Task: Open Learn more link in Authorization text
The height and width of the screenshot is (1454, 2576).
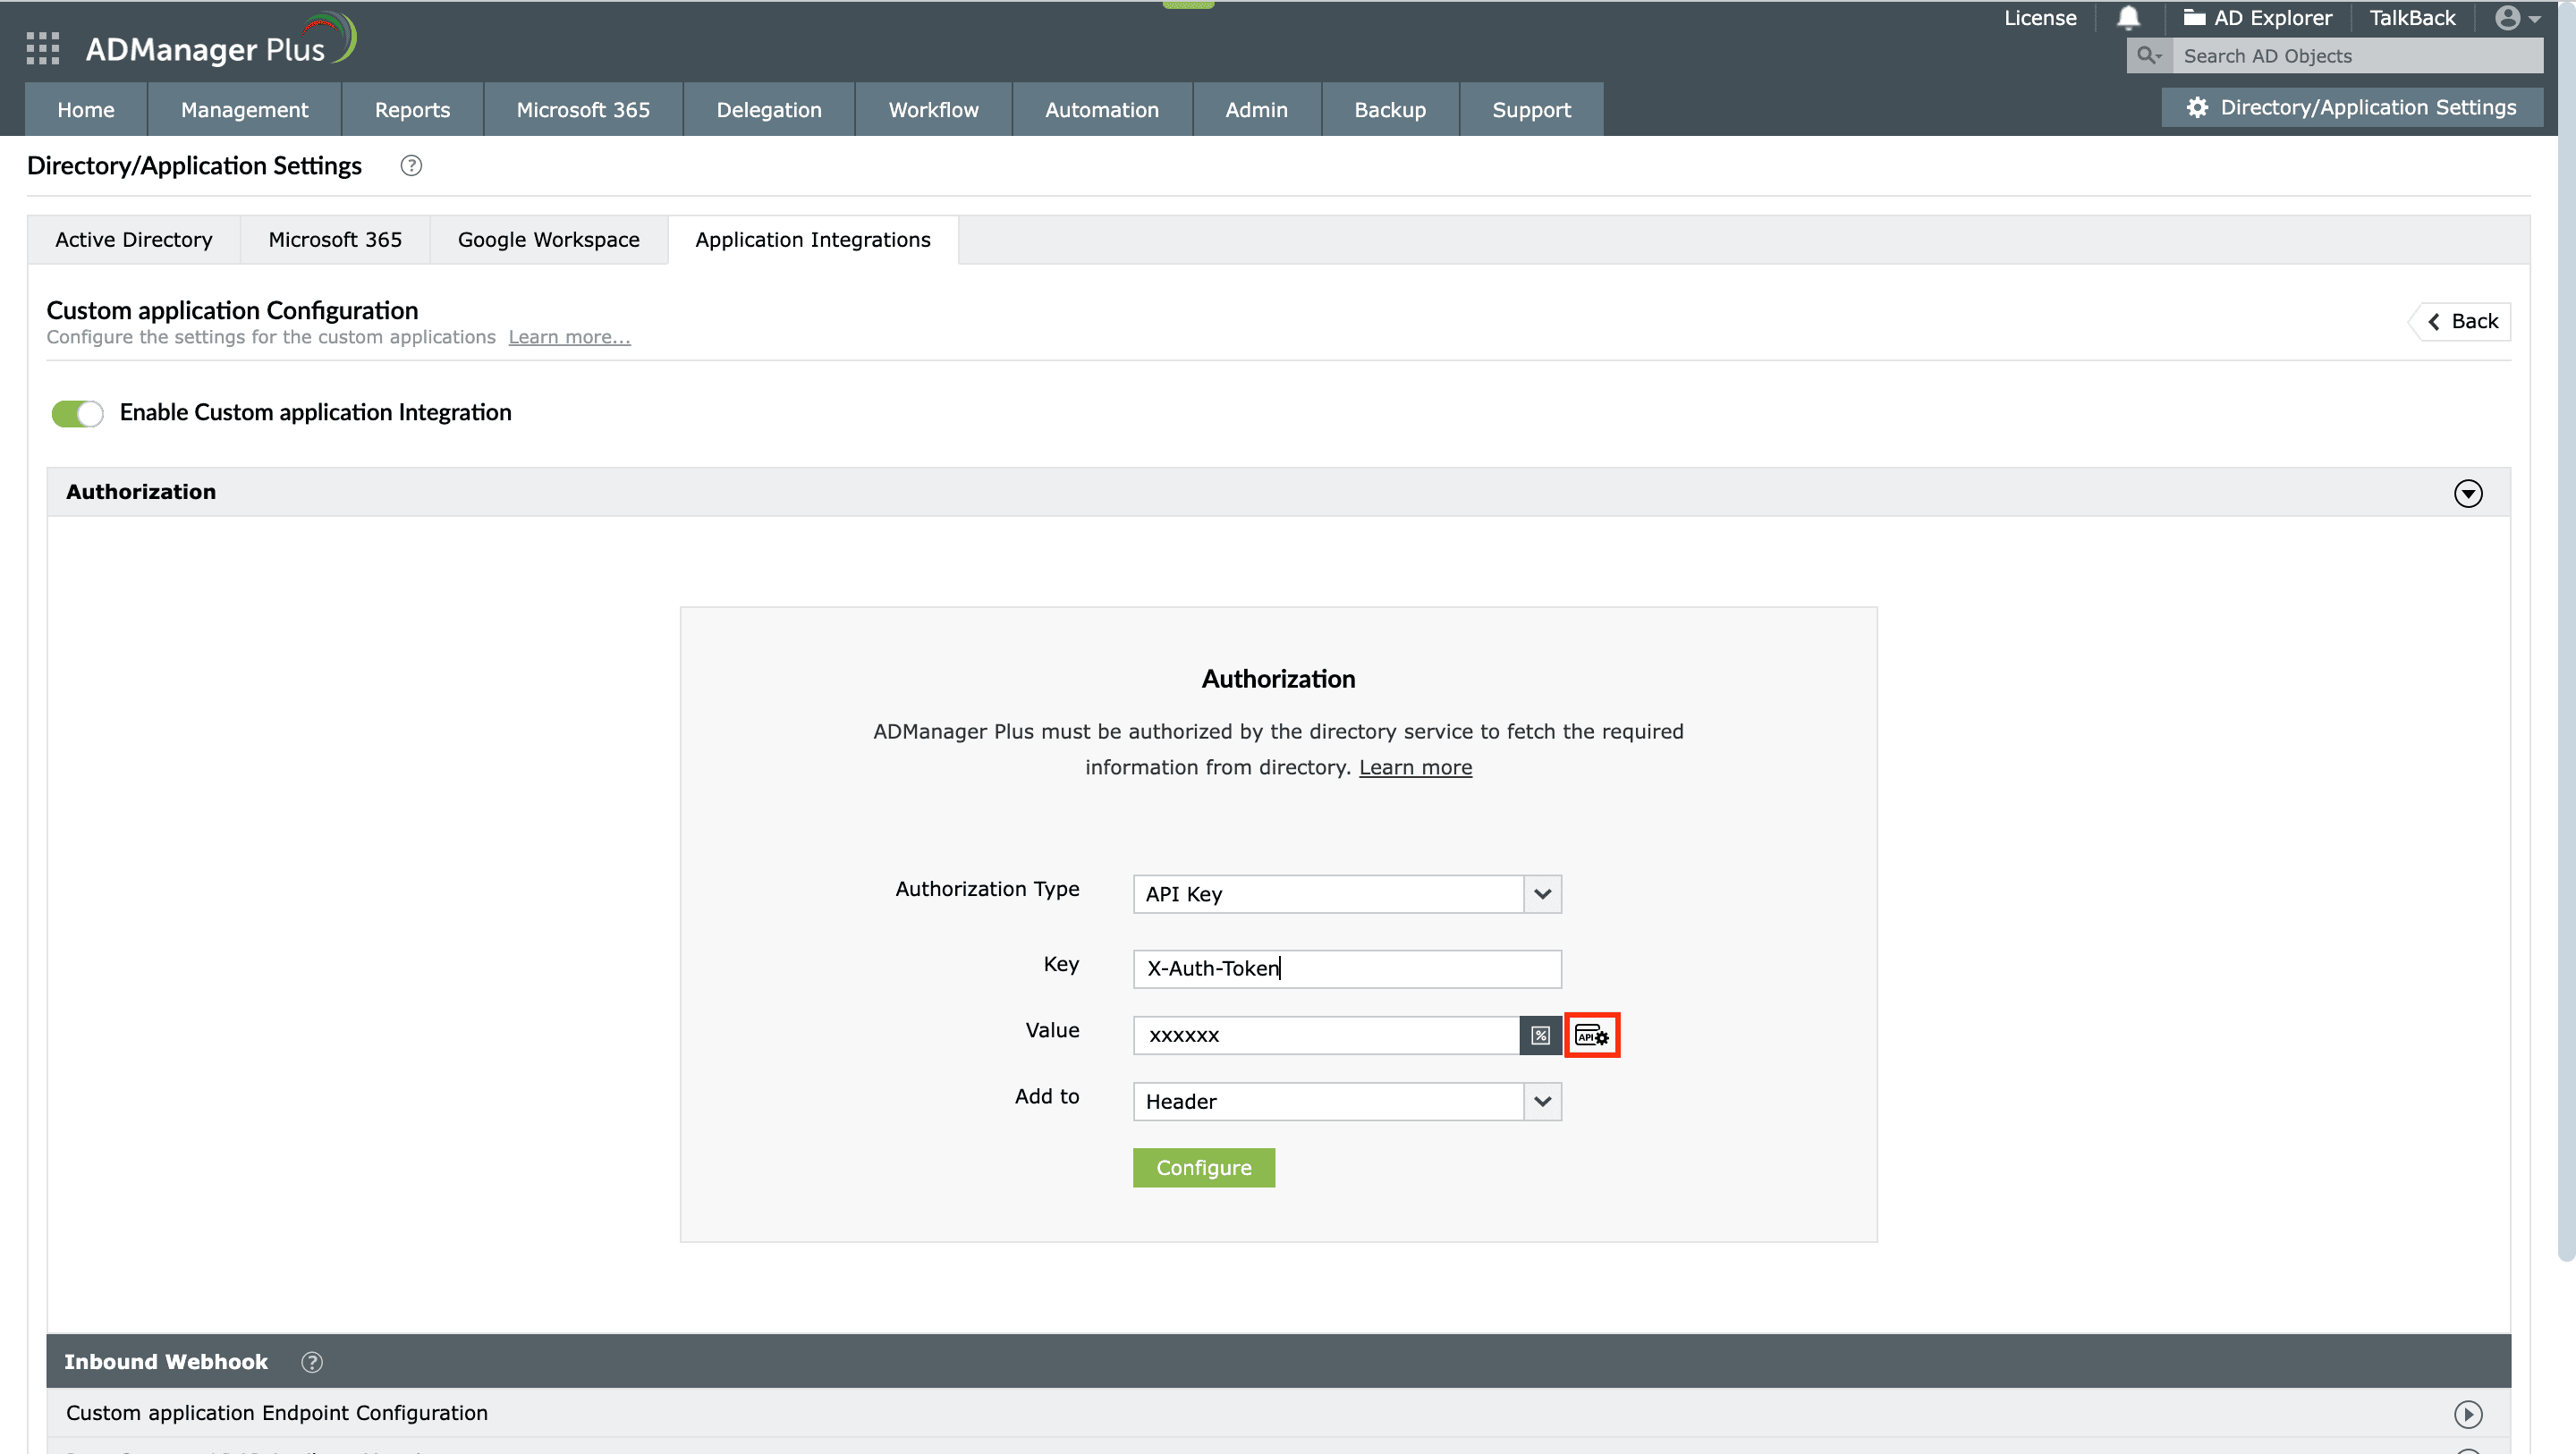Action: (x=1415, y=767)
